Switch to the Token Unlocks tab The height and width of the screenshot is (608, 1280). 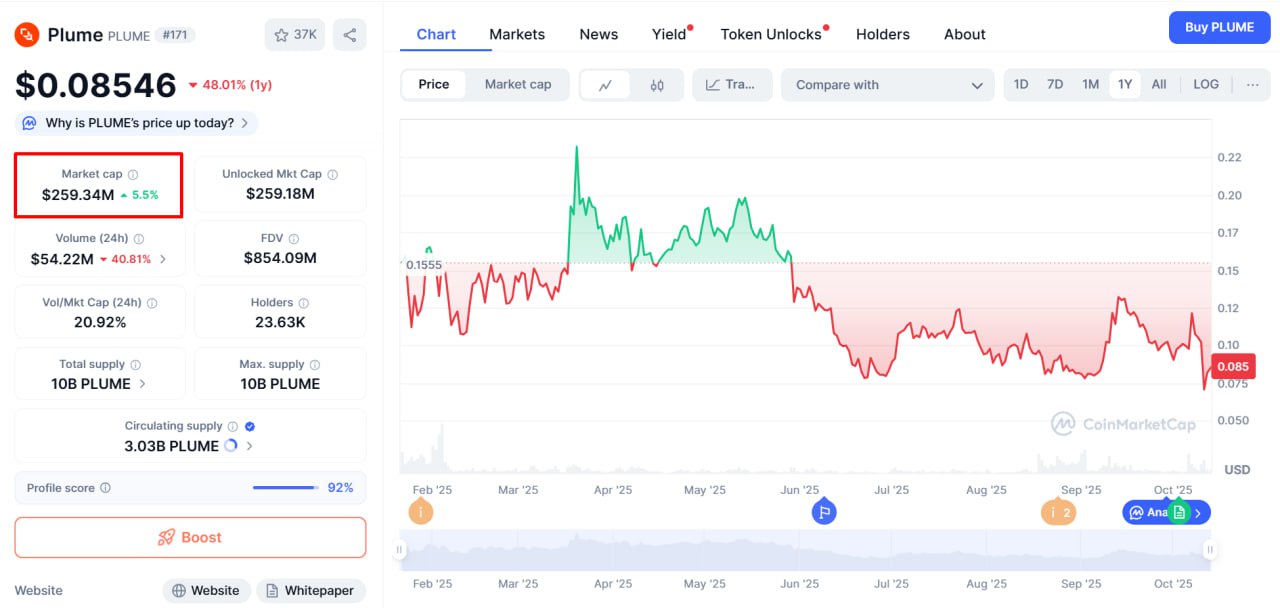[771, 34]
